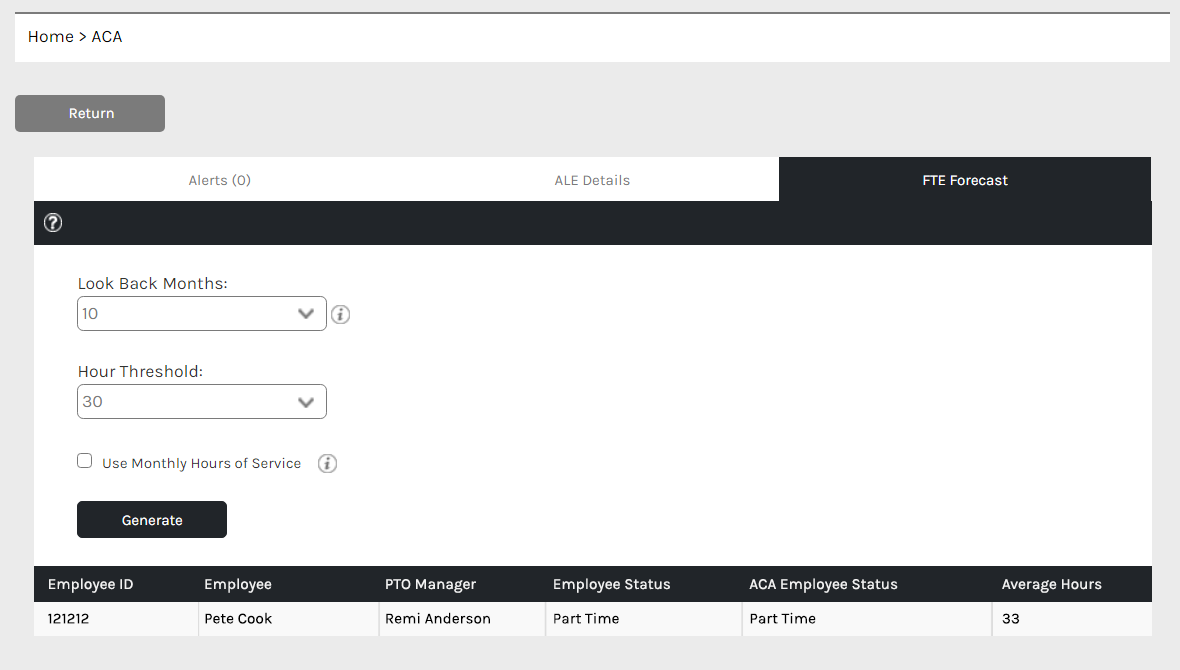The height and width of the screenshot is (670, 1180).
Task: Click employee ID 121212 in the table
Action: tap(69, 619)
